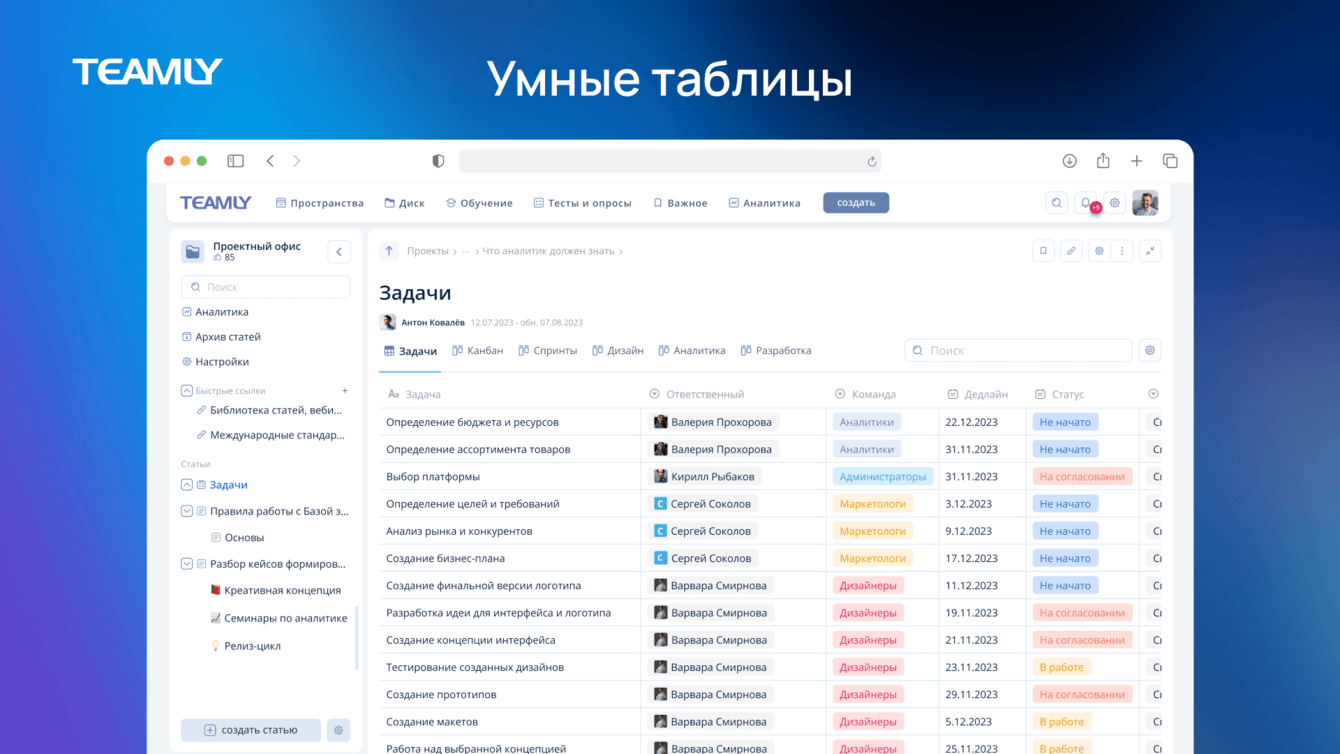Click the TEAMLY logo in the app header
The image size is (1340, 754).
(x=215, y=203)
